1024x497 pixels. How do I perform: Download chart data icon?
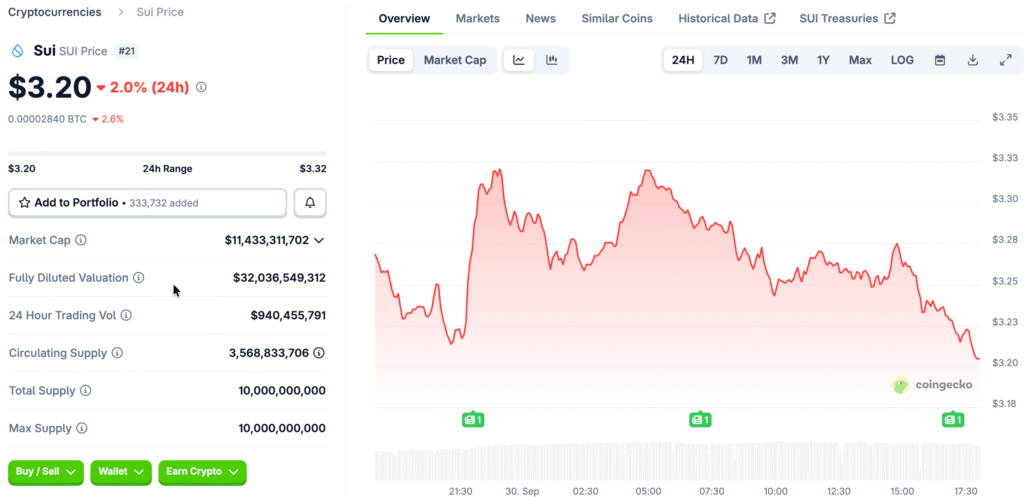(x=973, y=60)
